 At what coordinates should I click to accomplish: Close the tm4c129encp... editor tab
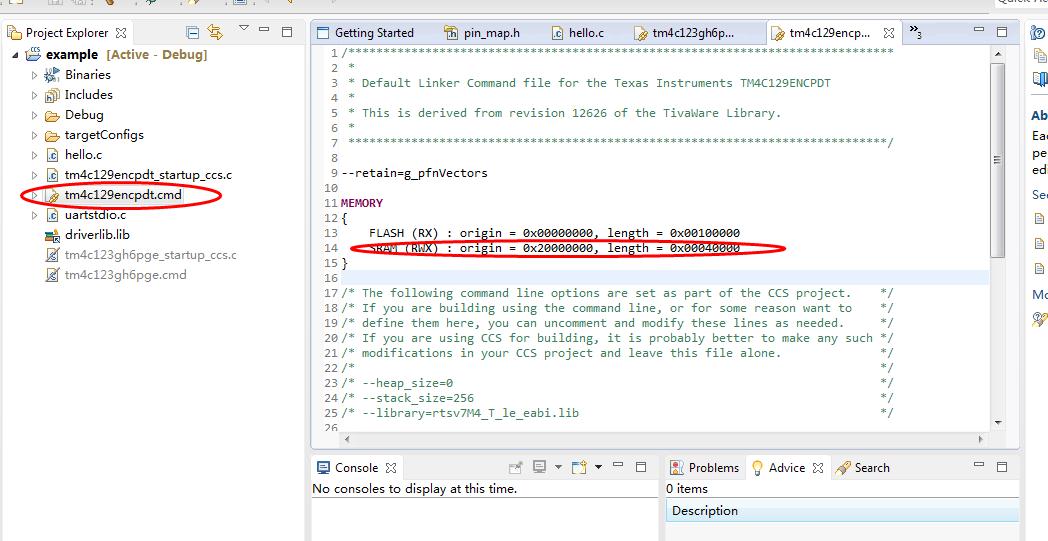point(889,33)
